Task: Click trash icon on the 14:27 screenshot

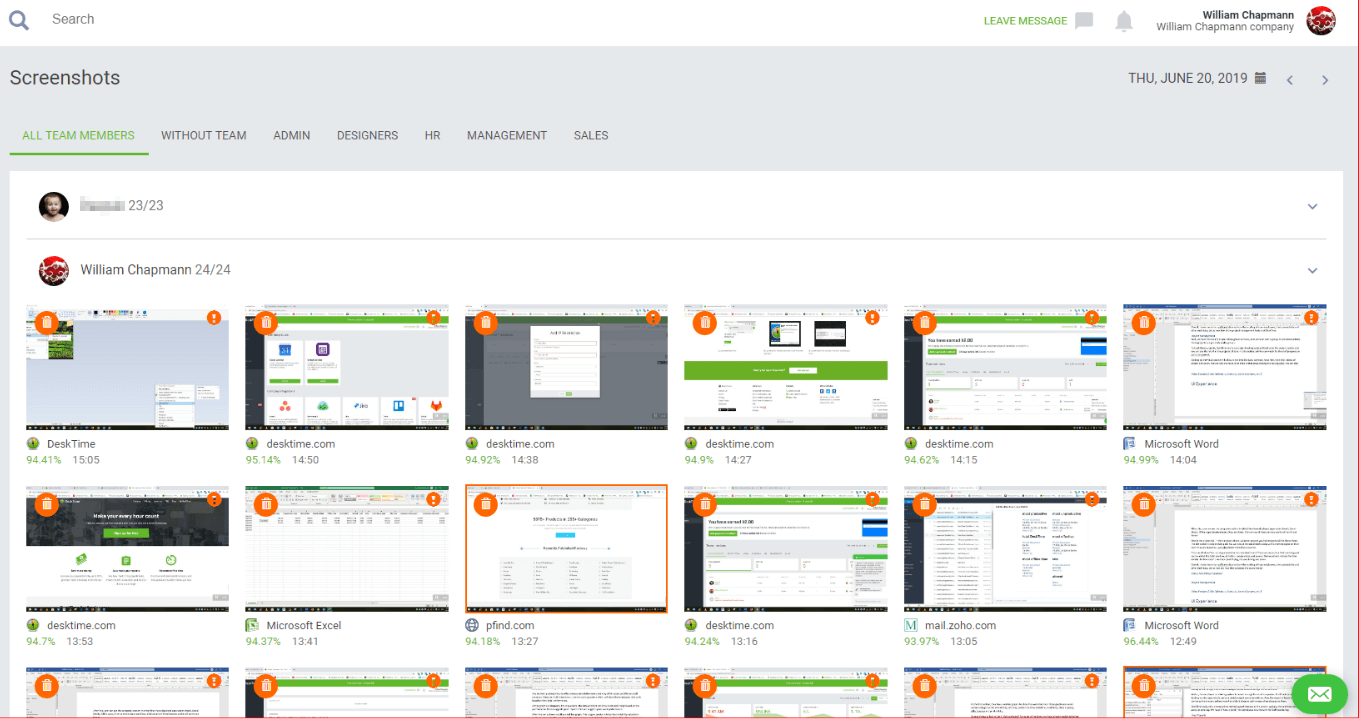Action: (x=705, y=322)
